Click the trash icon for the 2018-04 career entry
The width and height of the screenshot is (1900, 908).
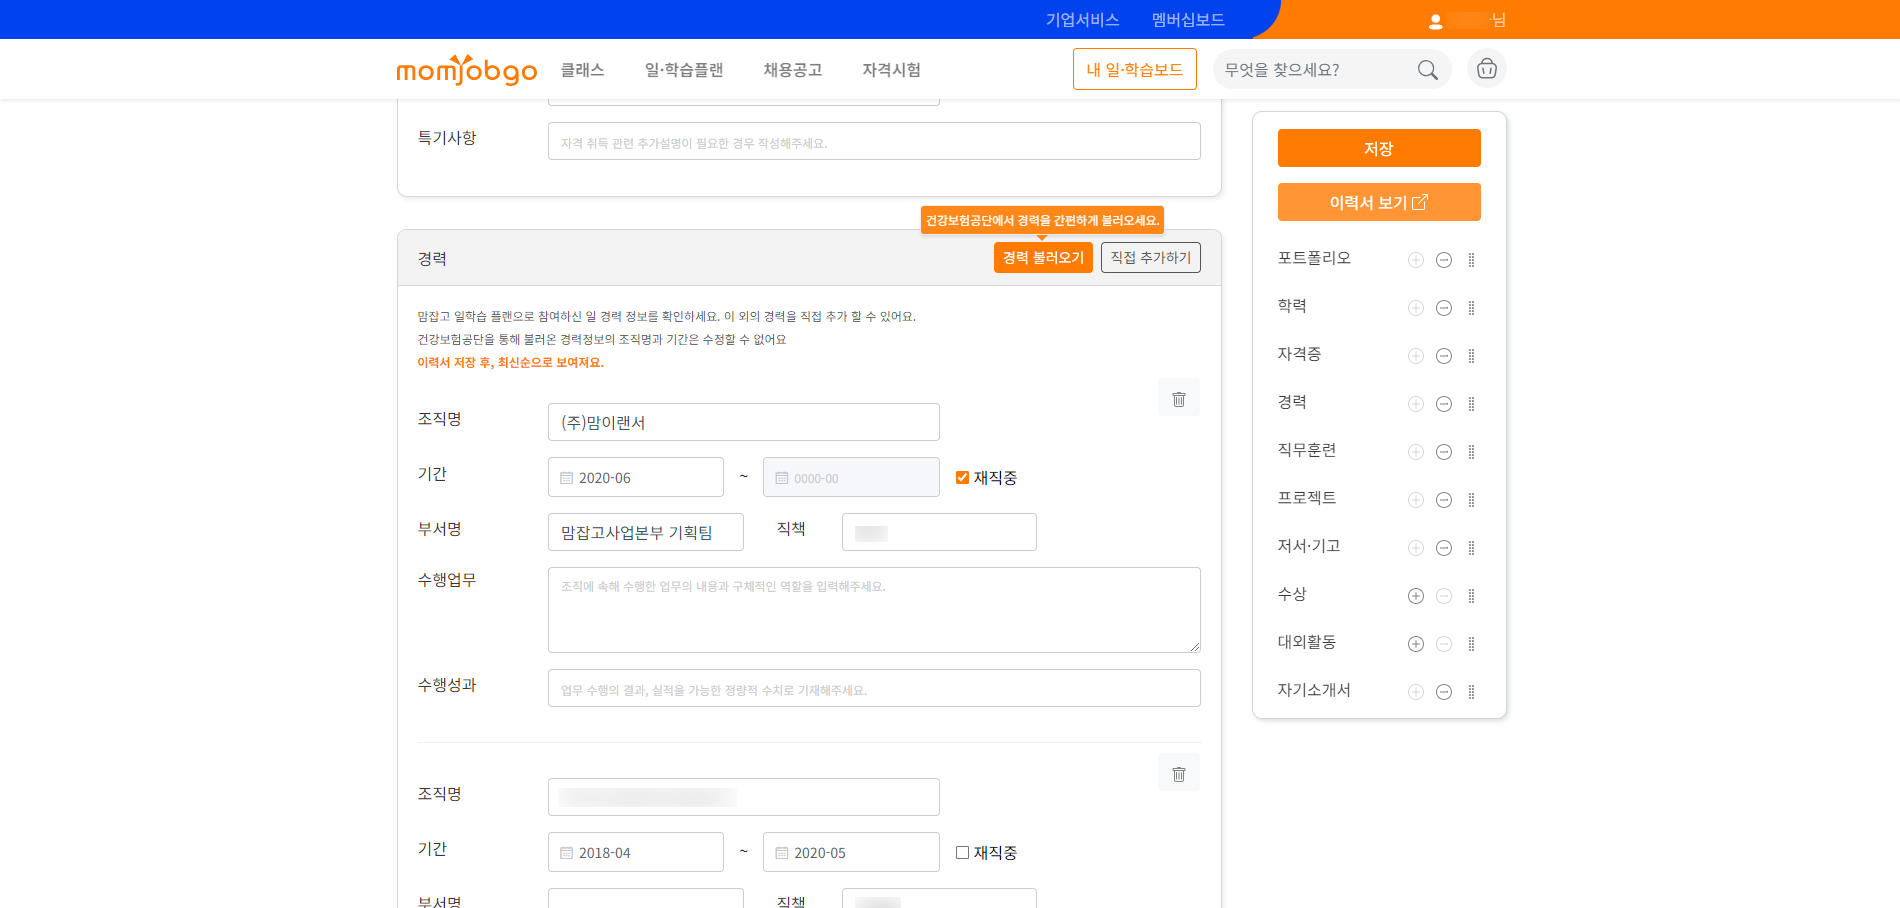coord(1178,773)
